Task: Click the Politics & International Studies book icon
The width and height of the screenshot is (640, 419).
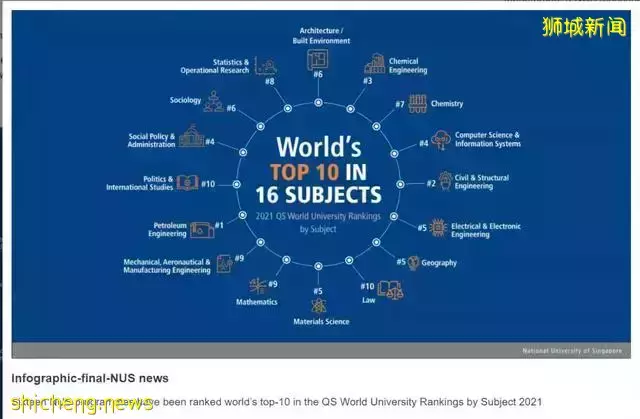Action: (x=187, y=183)
